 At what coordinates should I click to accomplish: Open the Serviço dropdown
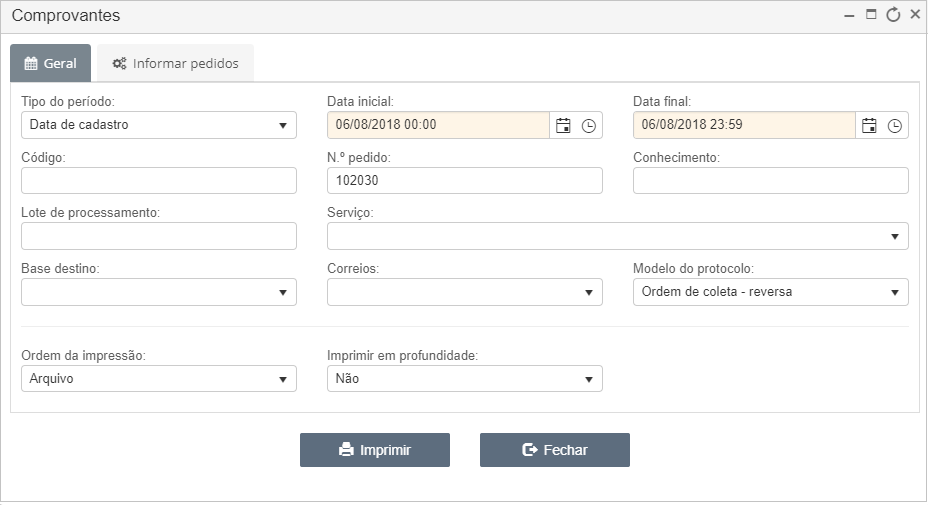(x=617, y=236)
